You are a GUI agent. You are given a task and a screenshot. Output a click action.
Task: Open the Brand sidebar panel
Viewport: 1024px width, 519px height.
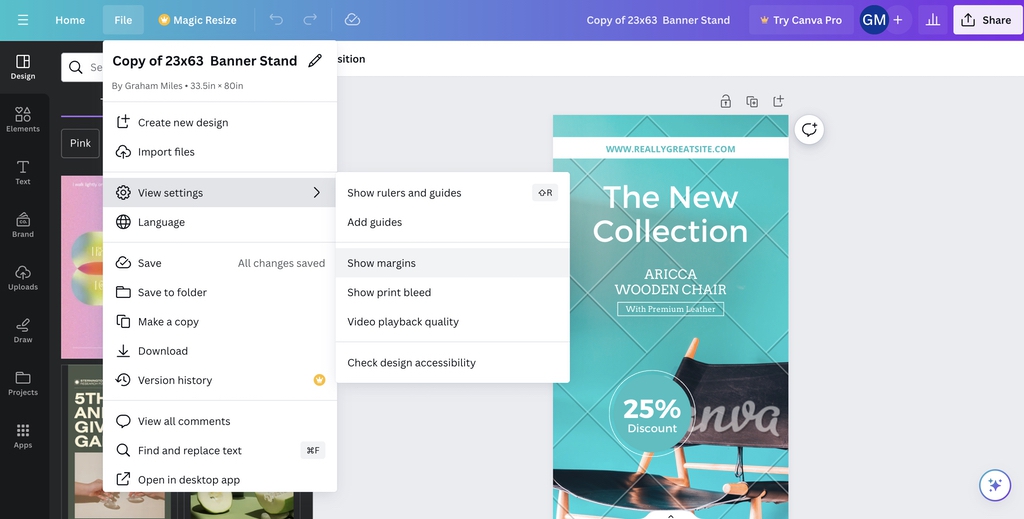coord(23,225)
